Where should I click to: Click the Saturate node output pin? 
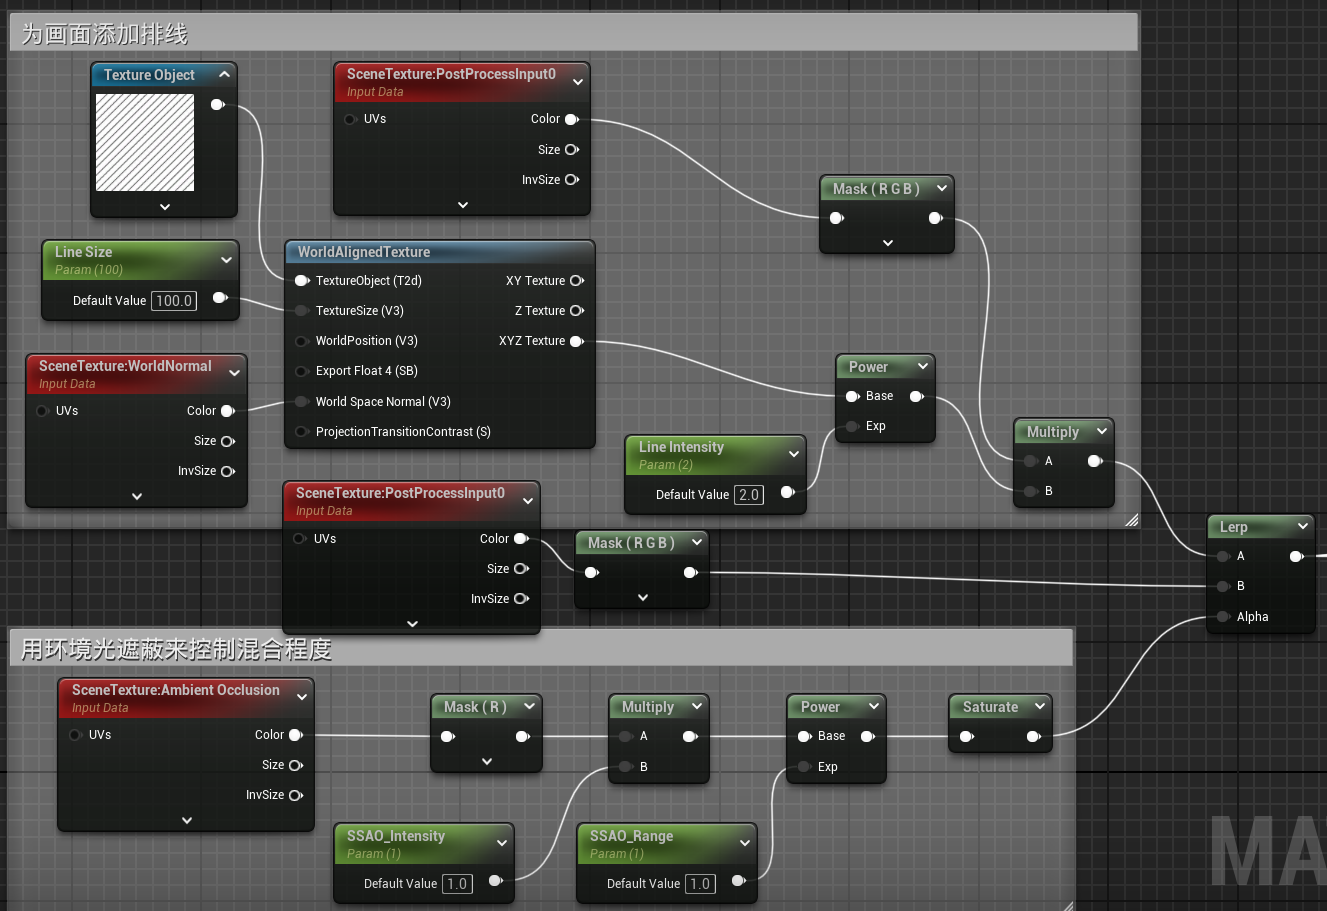(1033, 737)
